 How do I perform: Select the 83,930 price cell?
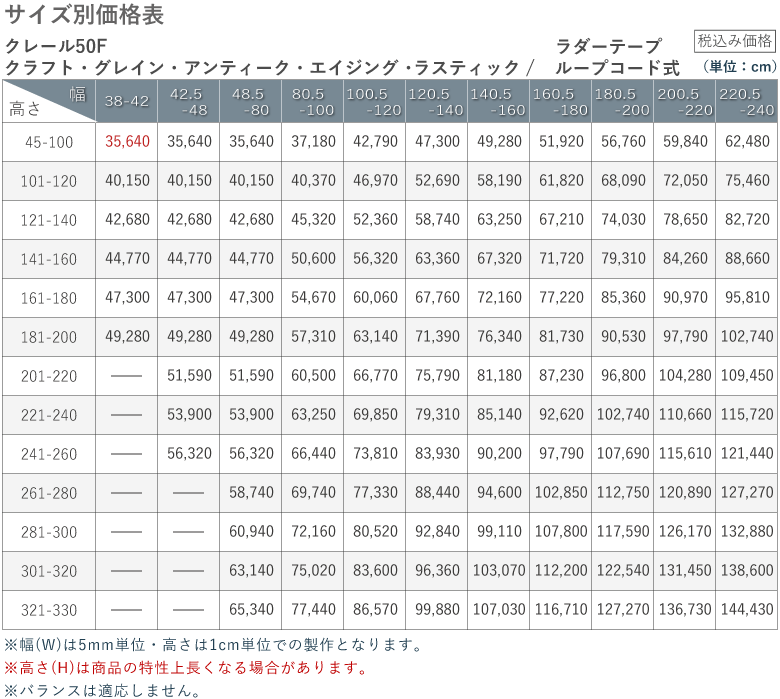pyautogui.click(x=437, y=454)
